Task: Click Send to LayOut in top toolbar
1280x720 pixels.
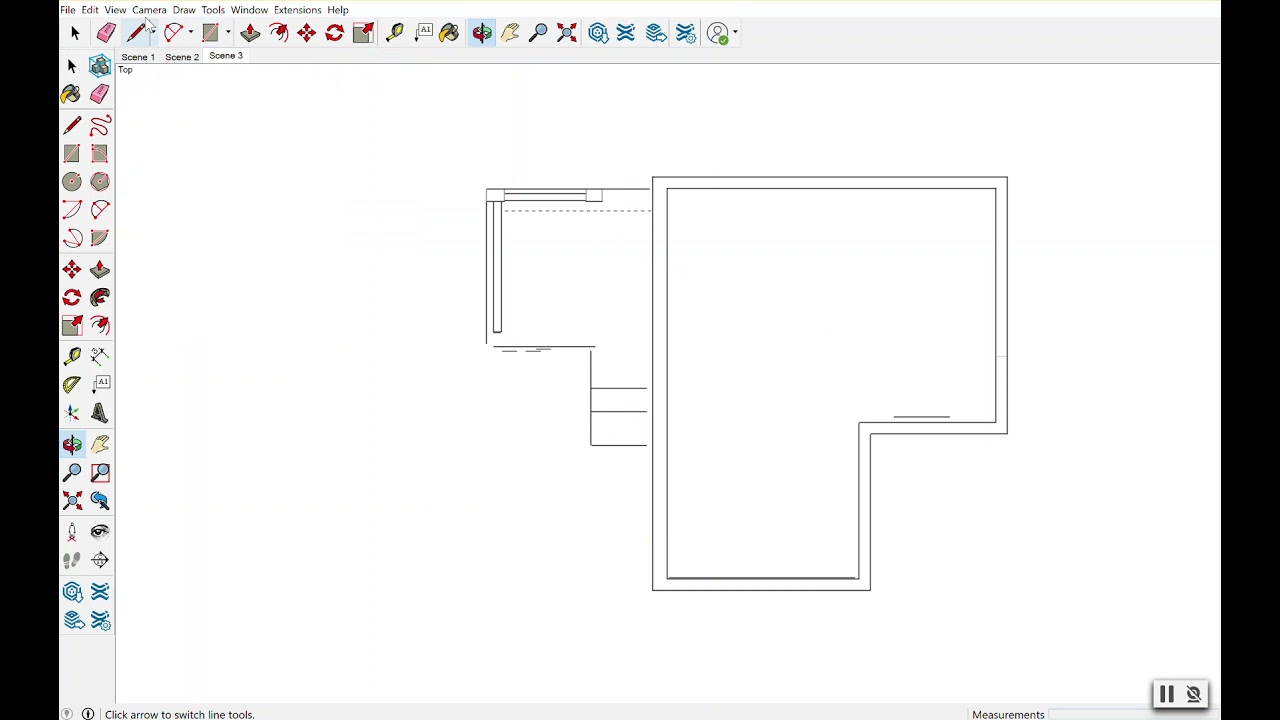Action: [656, 33]
